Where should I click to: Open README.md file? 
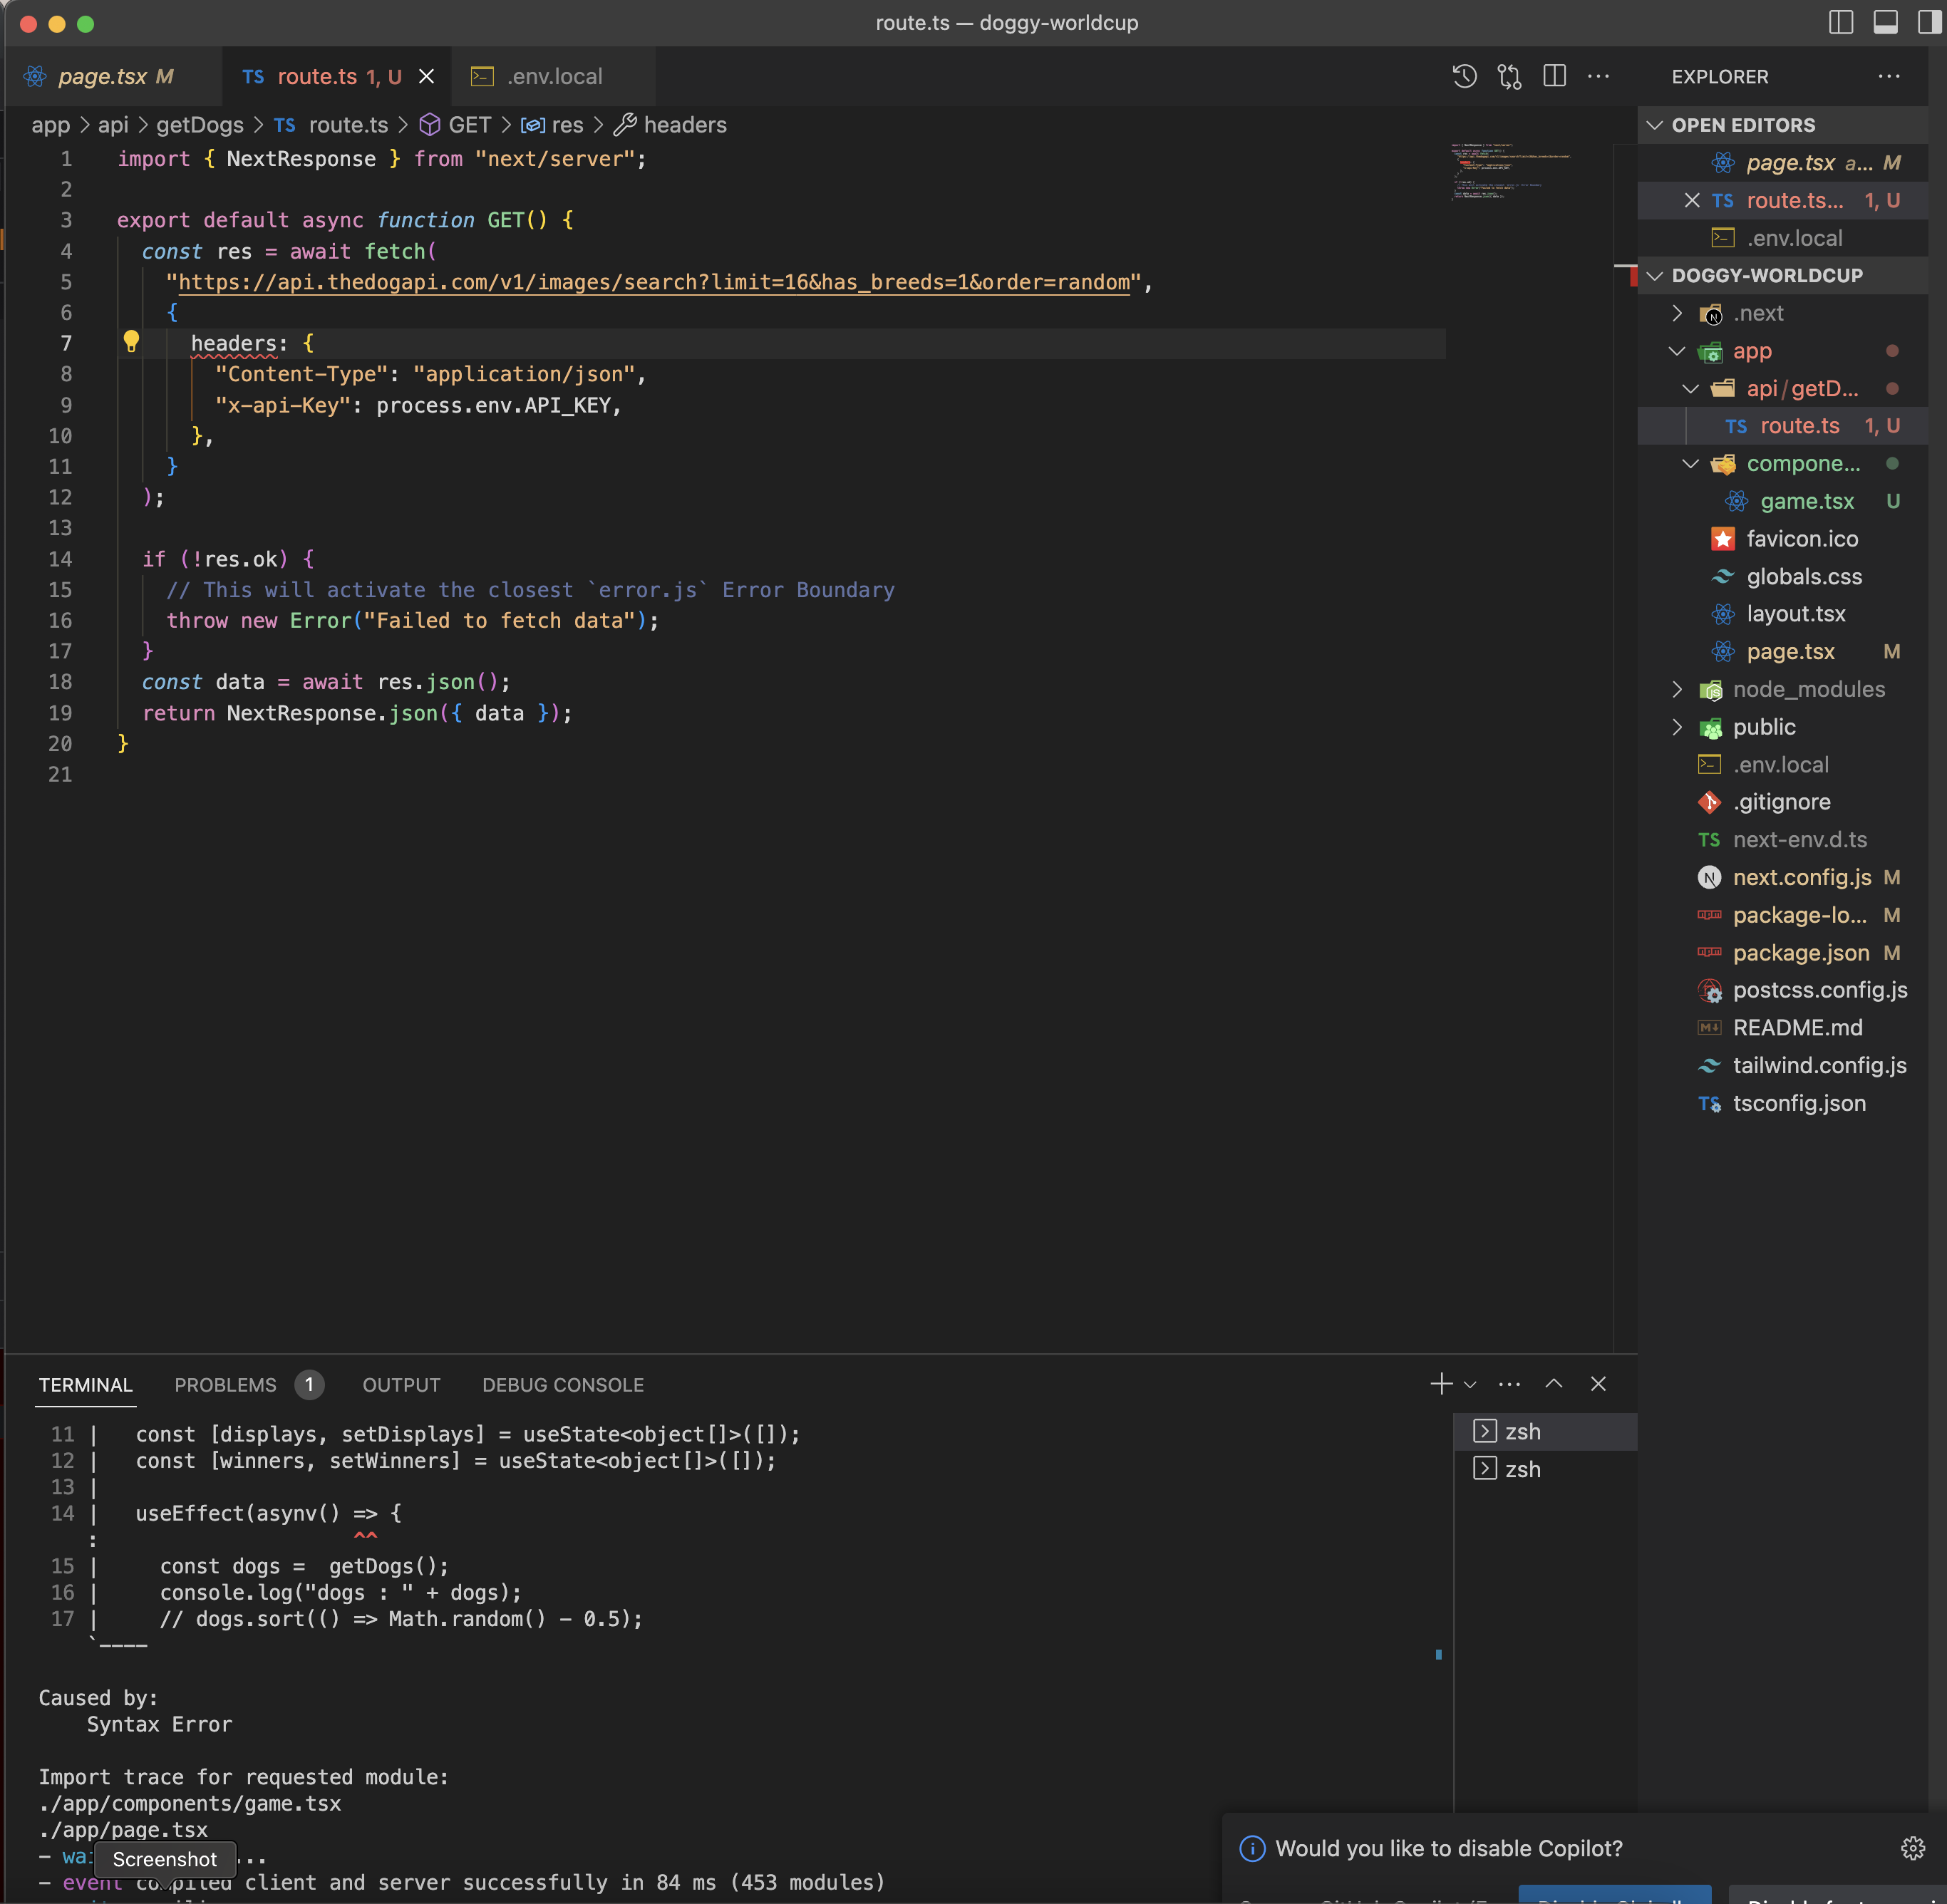(1783, 1028)
